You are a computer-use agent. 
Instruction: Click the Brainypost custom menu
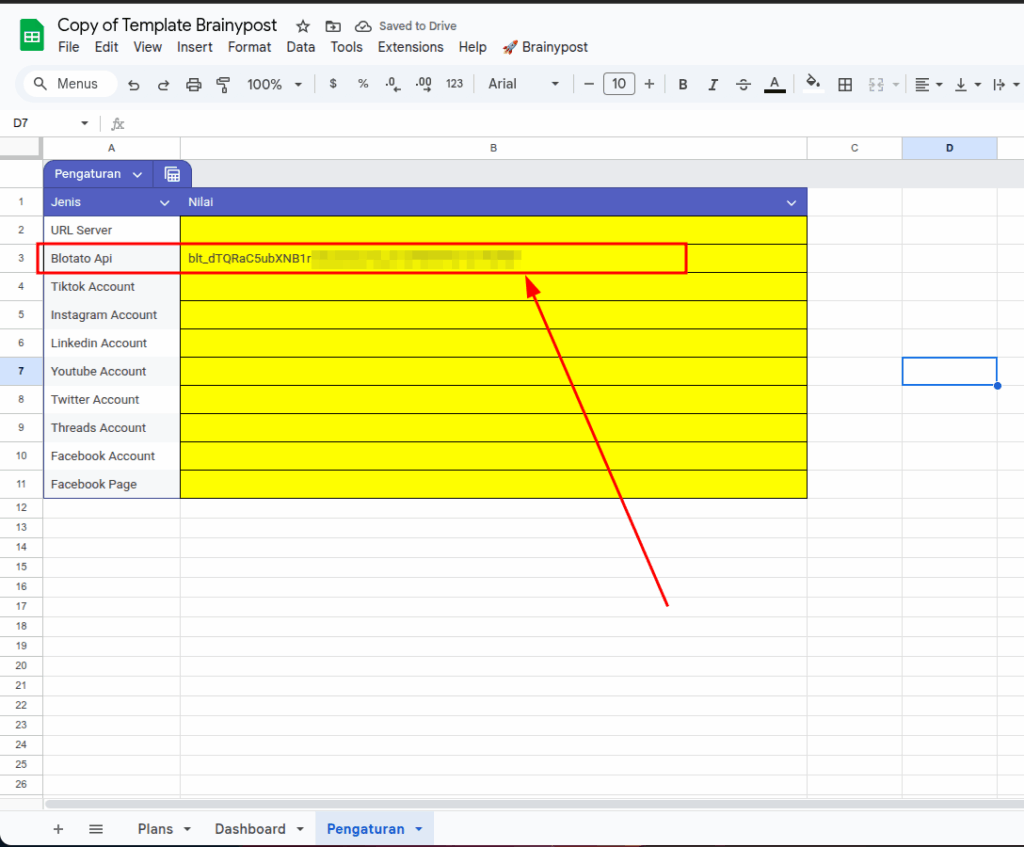(x=545, y=47)
